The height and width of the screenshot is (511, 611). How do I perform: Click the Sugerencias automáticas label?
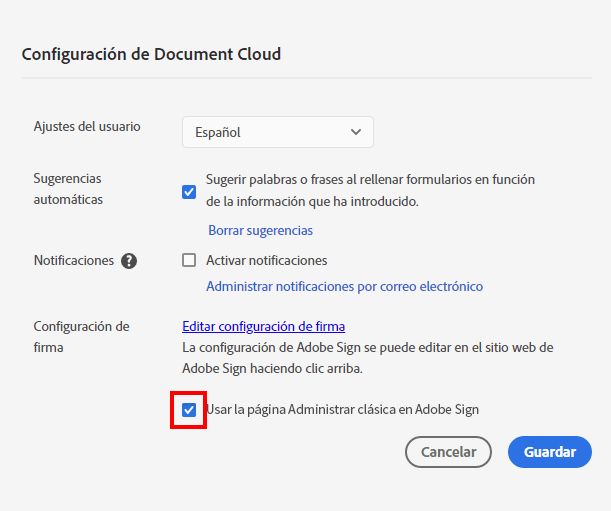tap(68, 189)
